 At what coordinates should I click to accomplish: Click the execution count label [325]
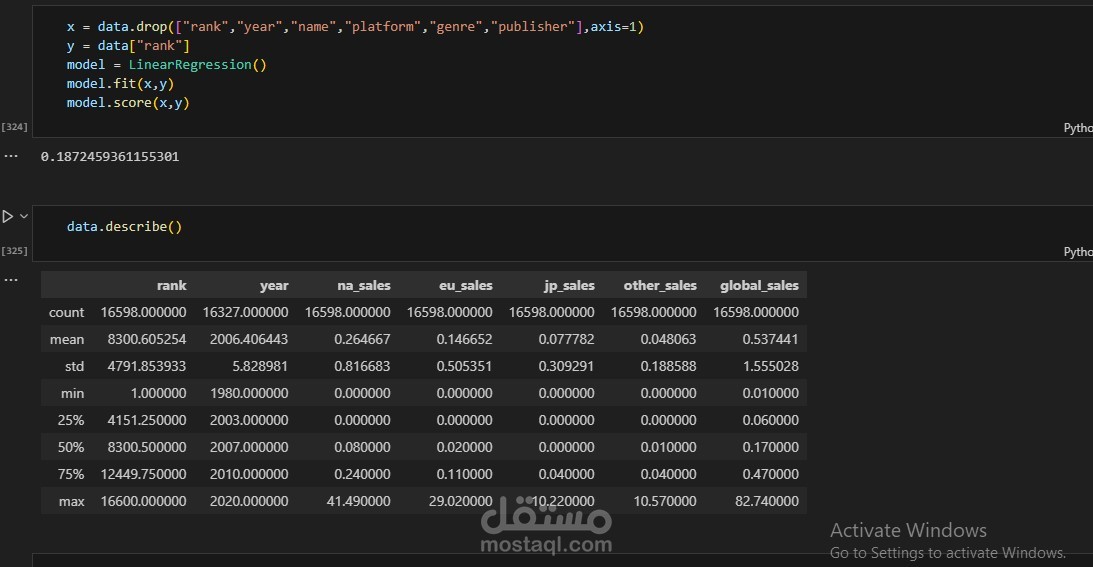click(15, 251)
